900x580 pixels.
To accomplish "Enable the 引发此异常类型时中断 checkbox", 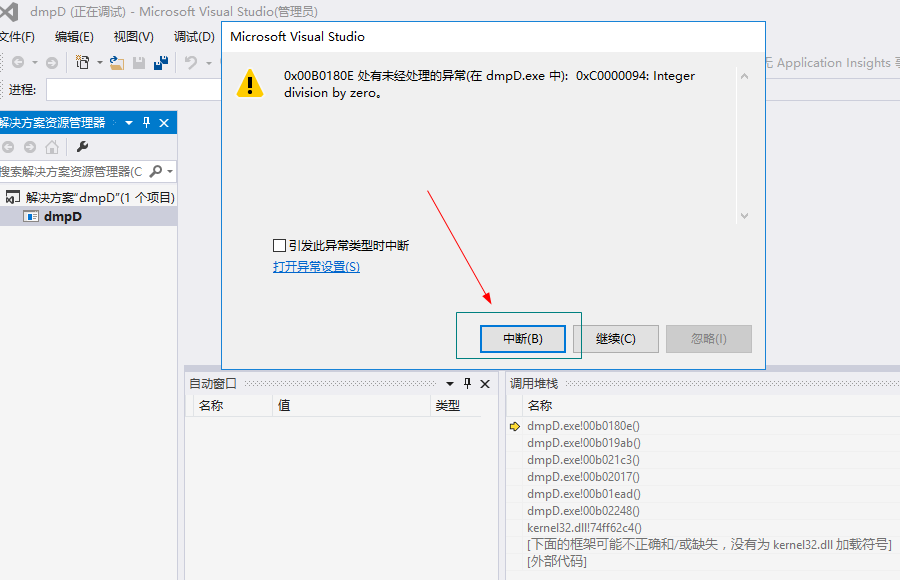I will [x=278, y=245].
